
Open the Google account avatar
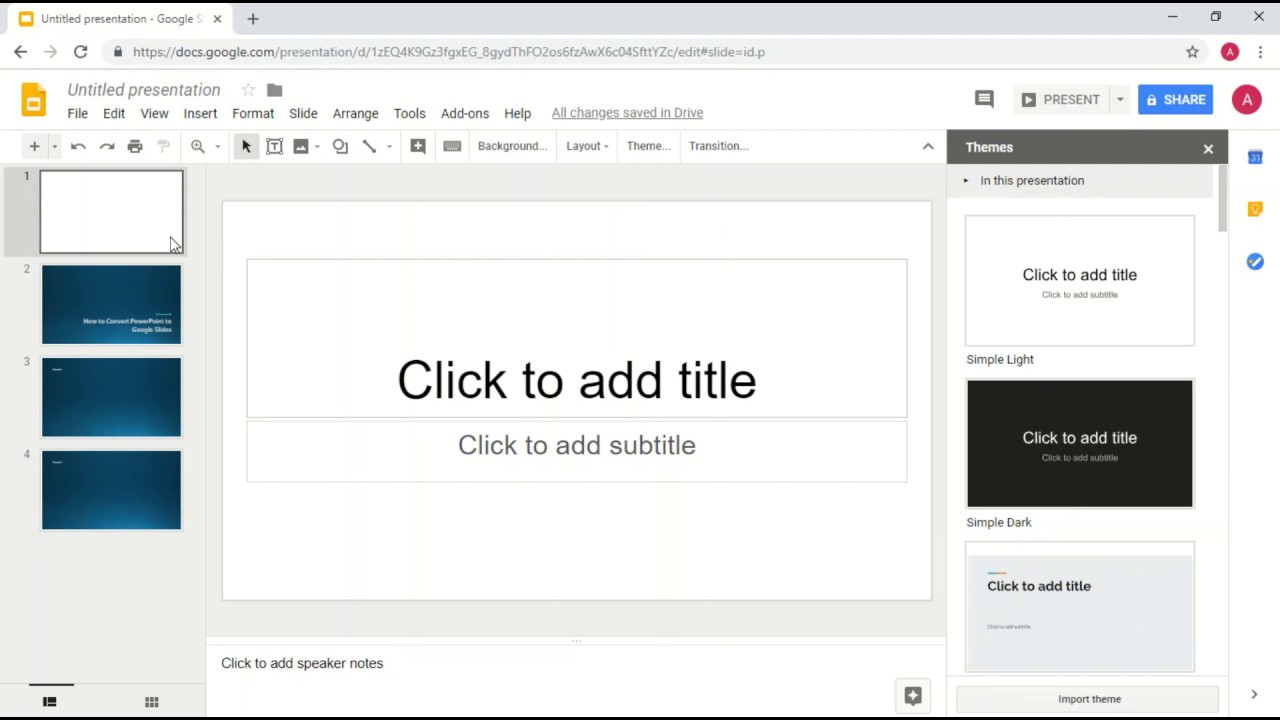point(1246,99)
